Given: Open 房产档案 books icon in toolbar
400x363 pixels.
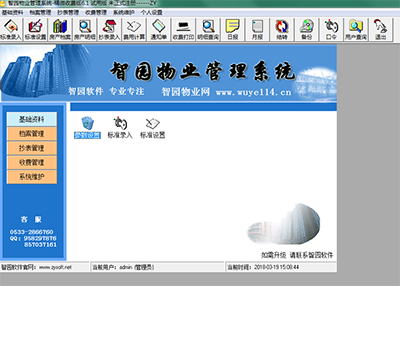Looking at the screenshot, I should (x=60, y=30).
